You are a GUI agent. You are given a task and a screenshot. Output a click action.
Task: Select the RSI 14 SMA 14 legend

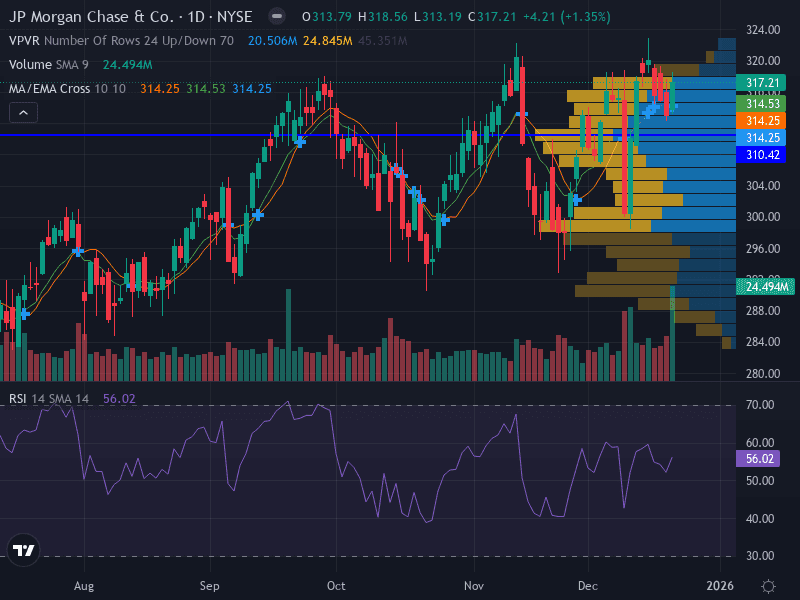coord(48,398)
